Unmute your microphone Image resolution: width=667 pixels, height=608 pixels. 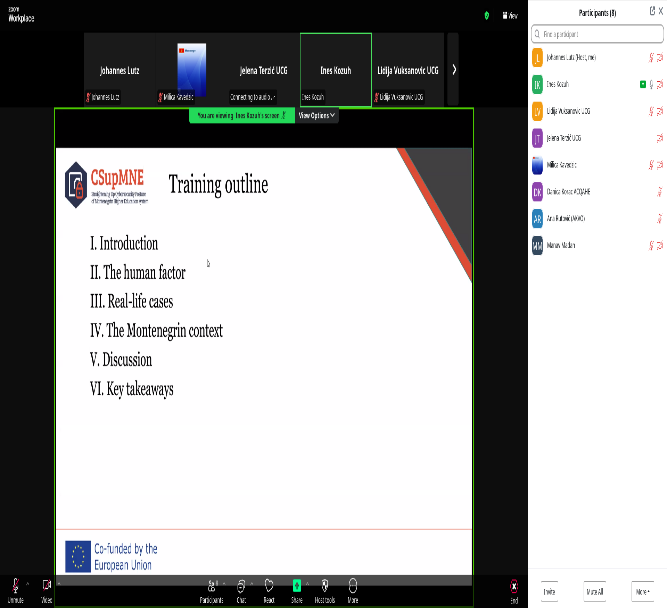coord(15,591)
